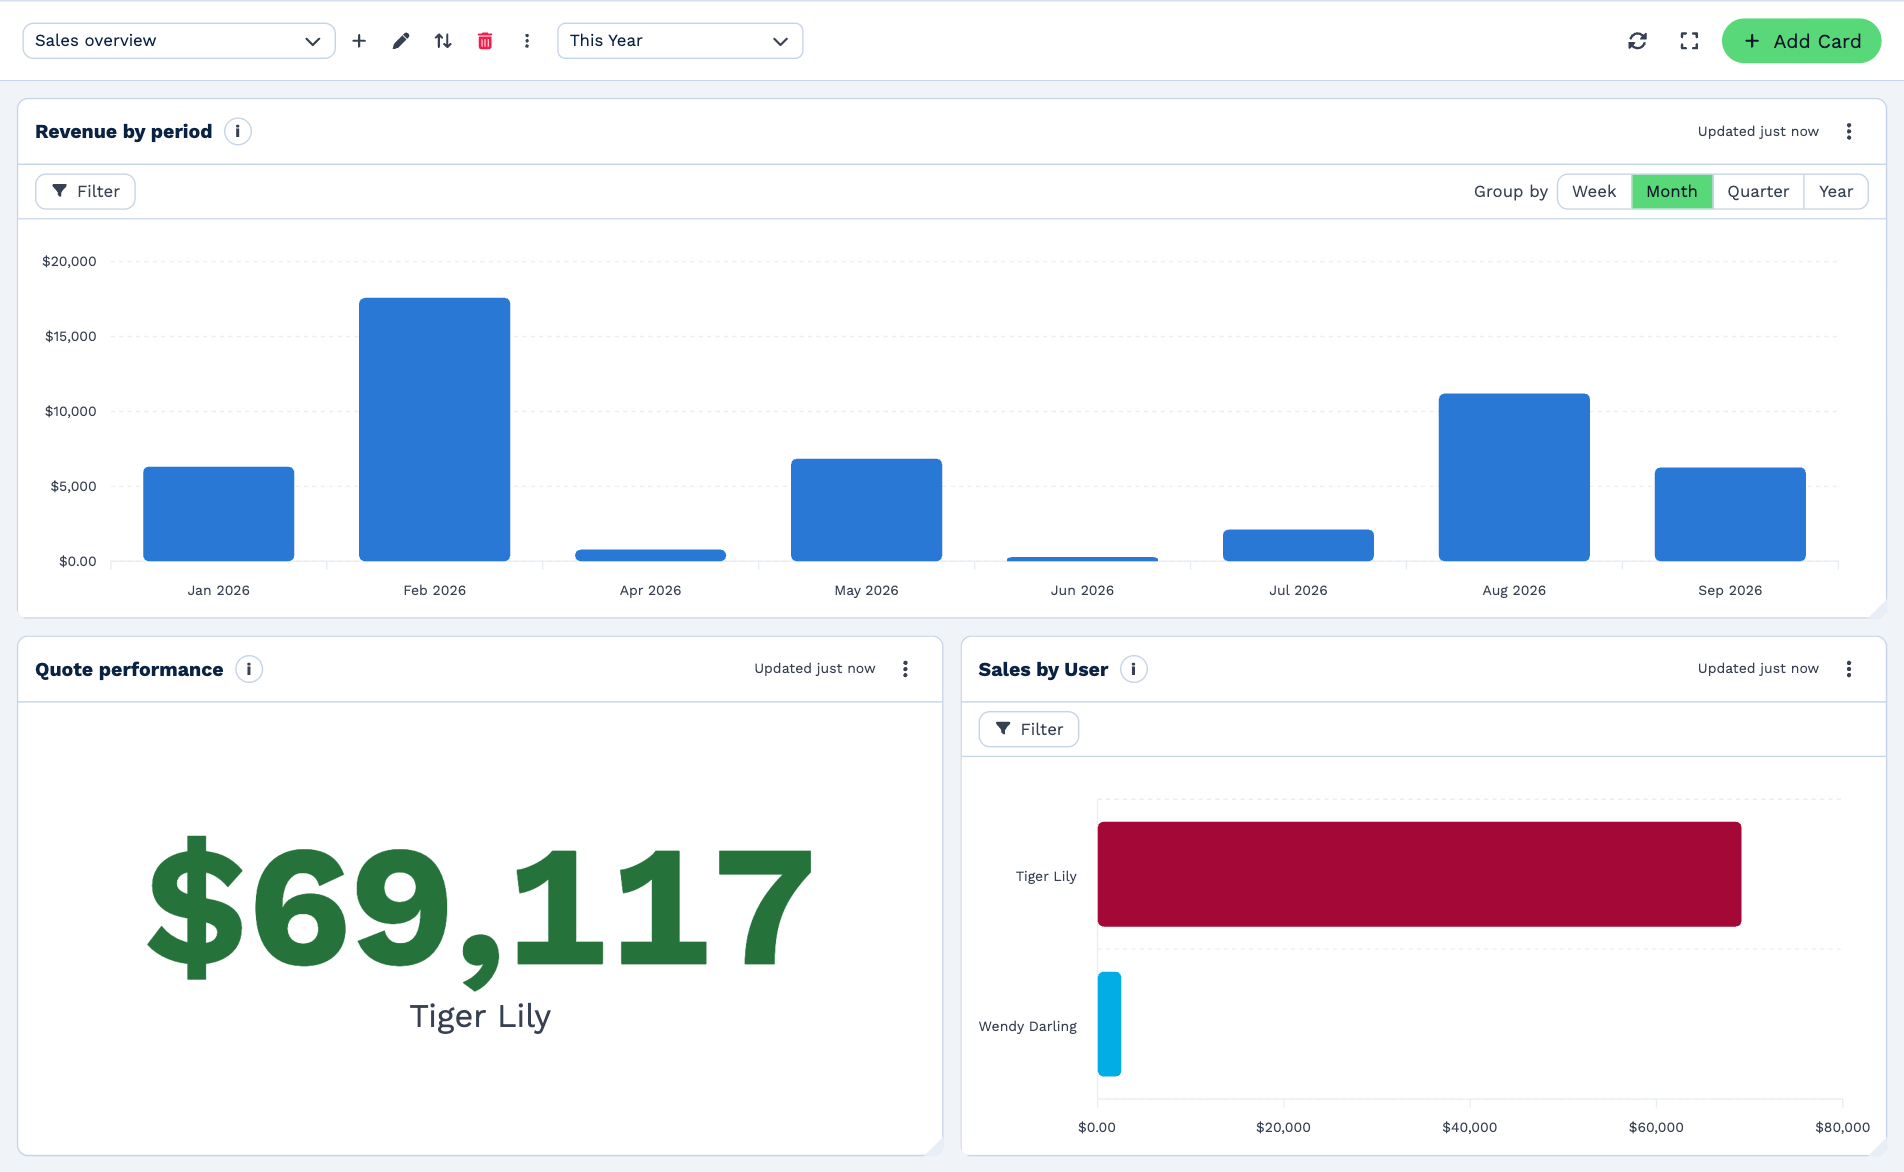
Task: Open the dashboard options three-dot menu
Action: (527, 41)
